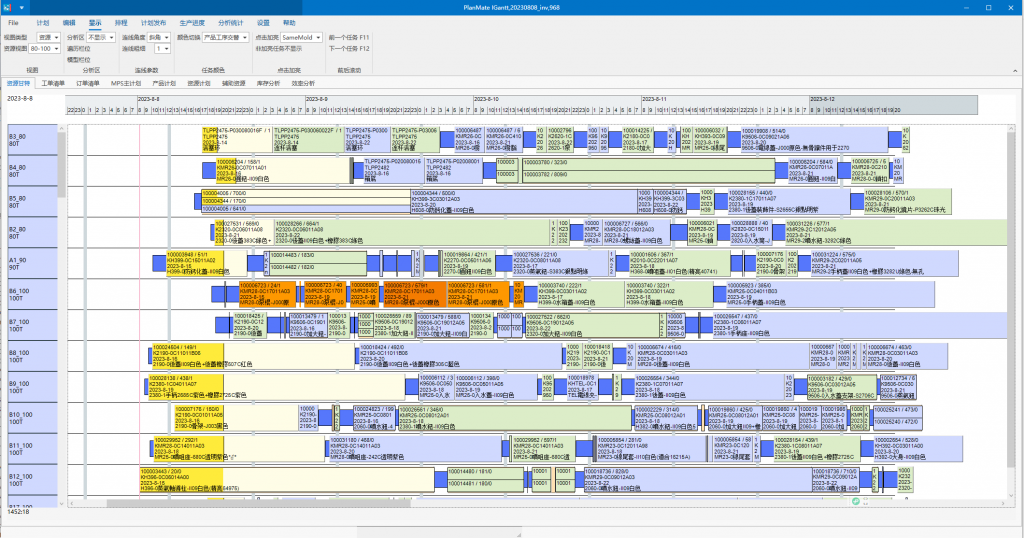This screenshot has height=538, width=1024.
Task: Select the B6_100 resource row header
Action: click(x=33, y=294)
